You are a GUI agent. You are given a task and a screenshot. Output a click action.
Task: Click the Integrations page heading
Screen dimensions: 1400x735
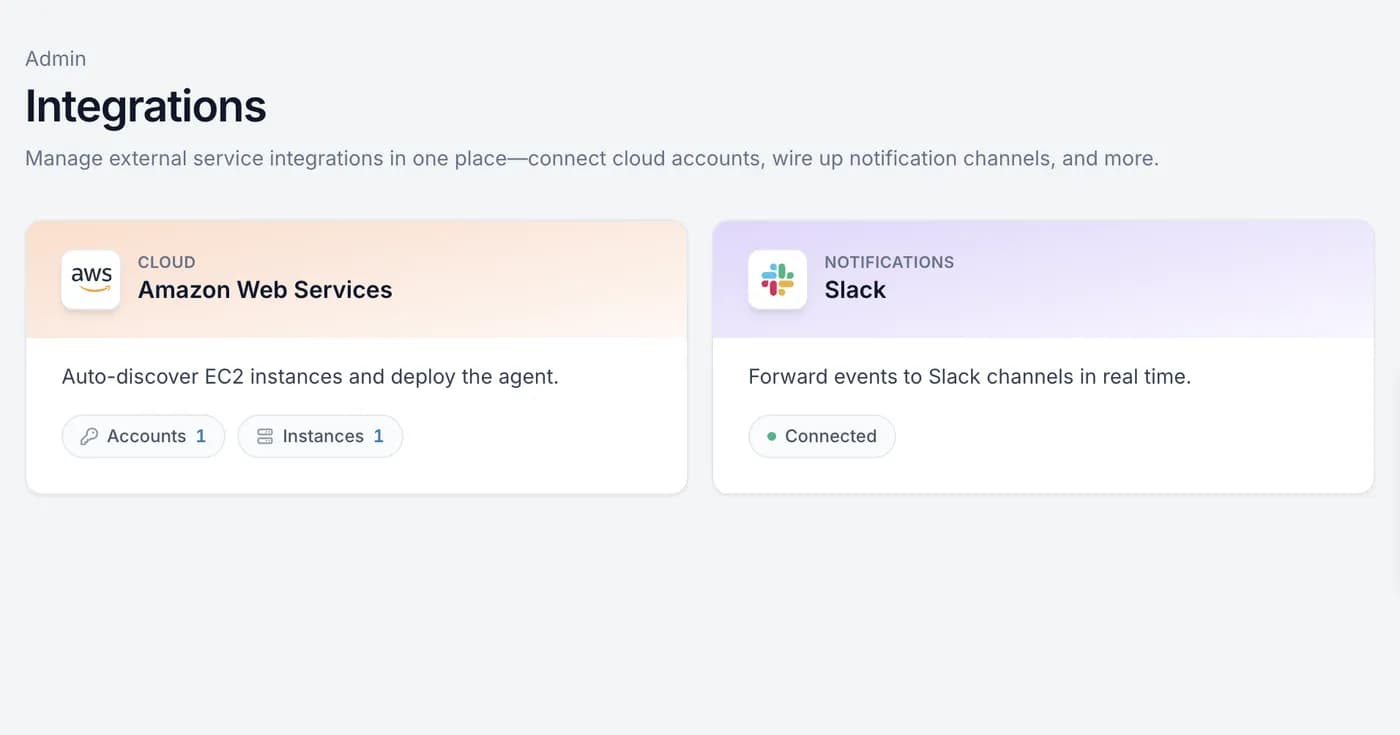(x=146, y=106)
